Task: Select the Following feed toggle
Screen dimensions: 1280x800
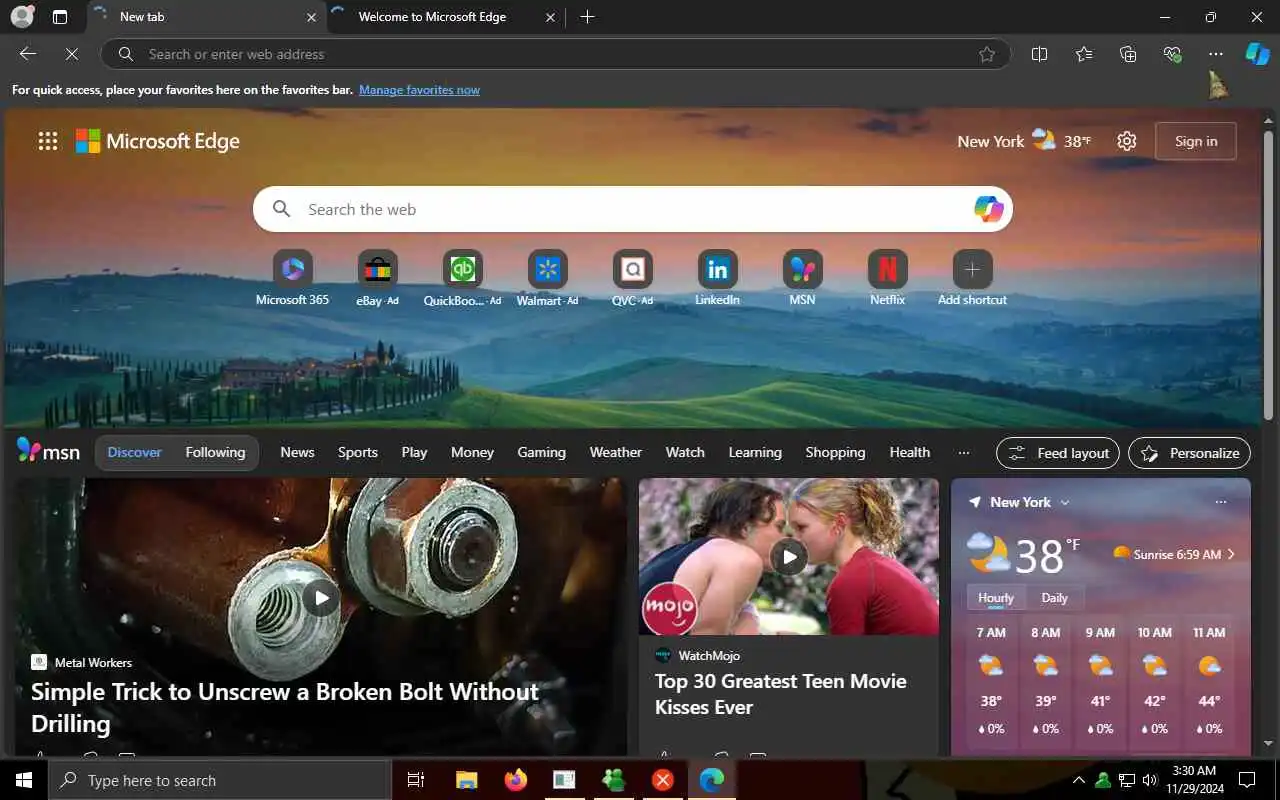Action: [x=215, y=452]
